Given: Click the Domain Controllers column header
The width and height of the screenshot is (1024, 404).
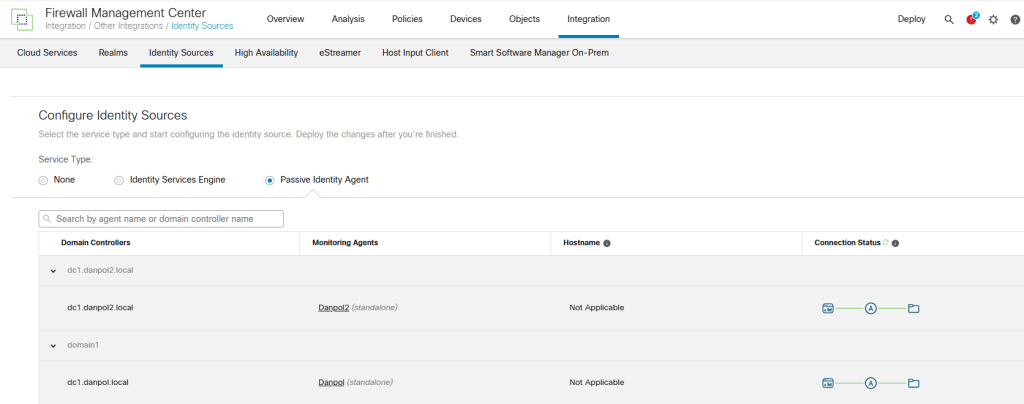Looking at the screenshot, I should point(96,243).
